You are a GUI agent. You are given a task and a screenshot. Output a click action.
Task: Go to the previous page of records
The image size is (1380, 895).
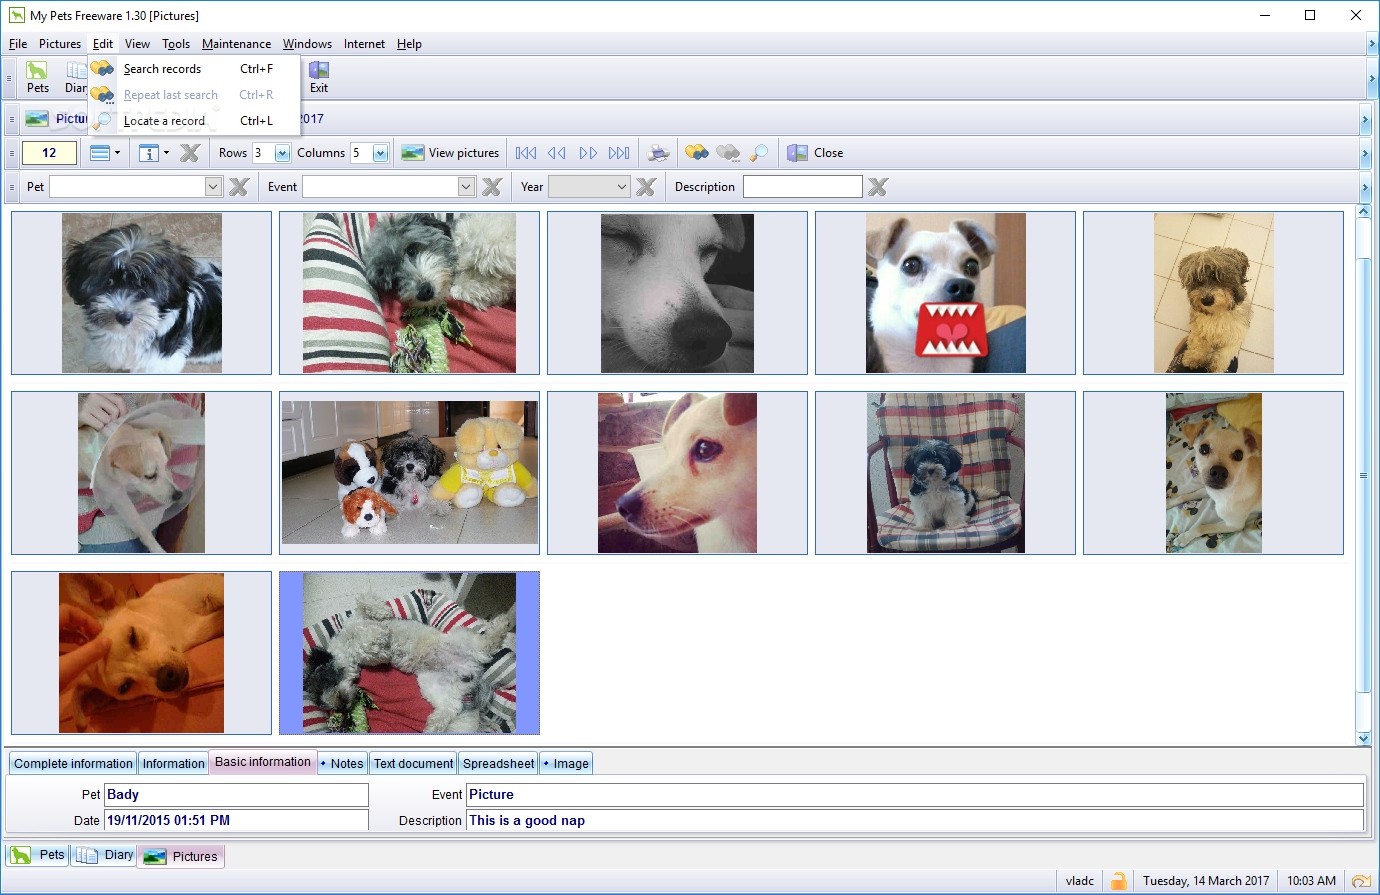click(x=557, y=153)
